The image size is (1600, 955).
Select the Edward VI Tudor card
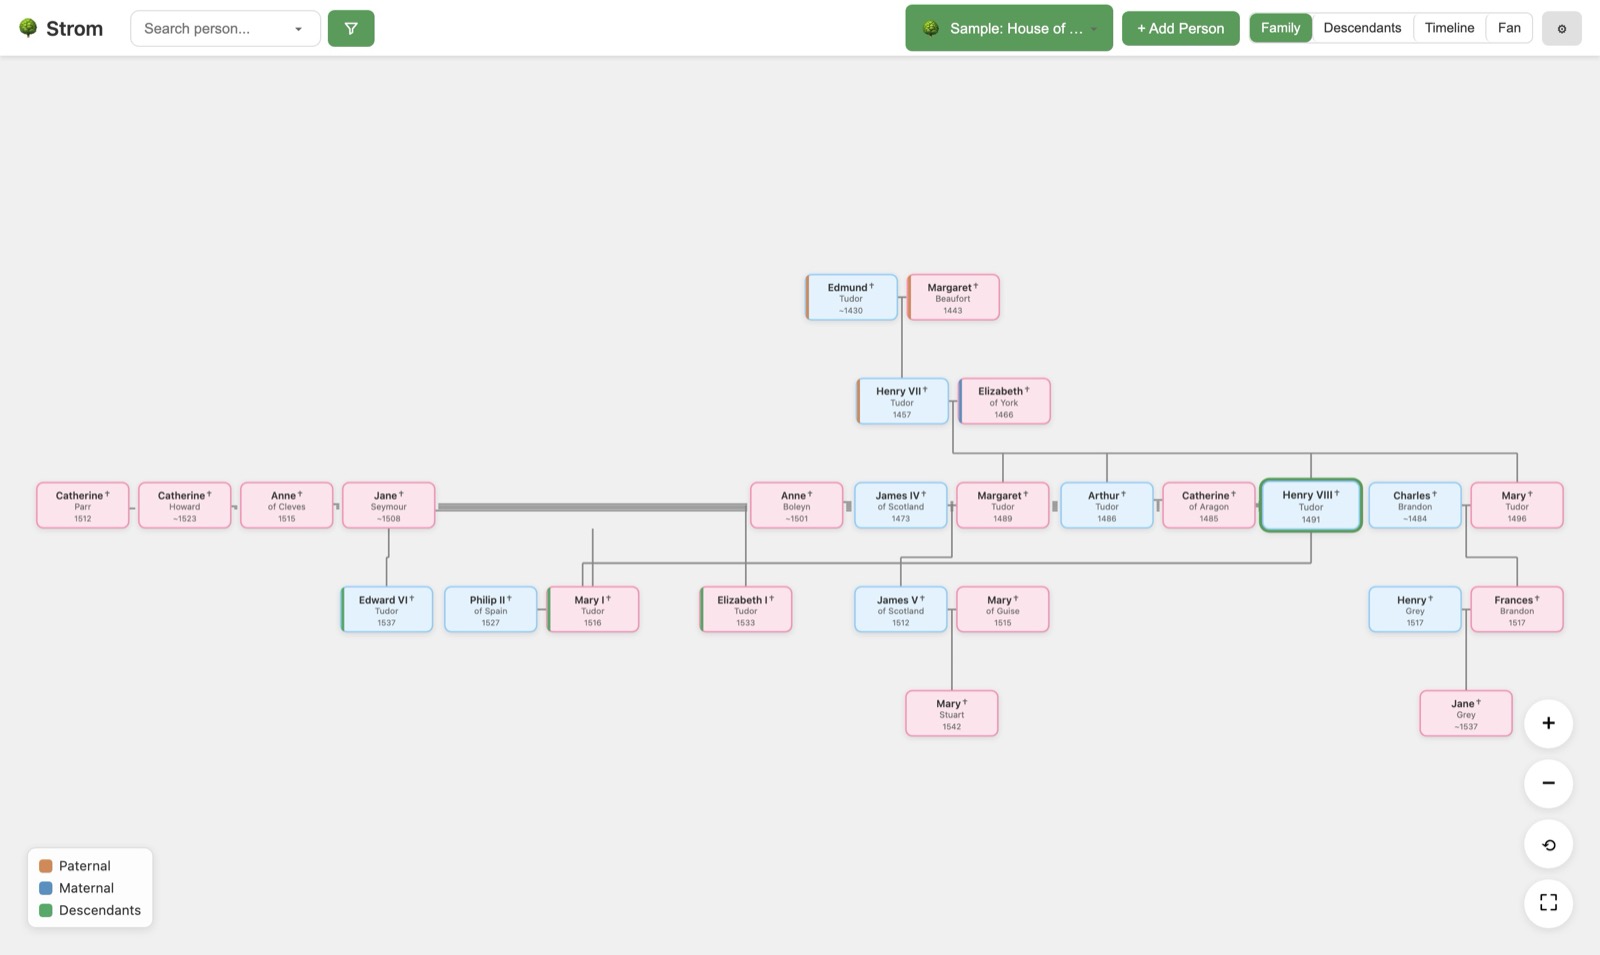pyautogui.click(x=387, y=610)
